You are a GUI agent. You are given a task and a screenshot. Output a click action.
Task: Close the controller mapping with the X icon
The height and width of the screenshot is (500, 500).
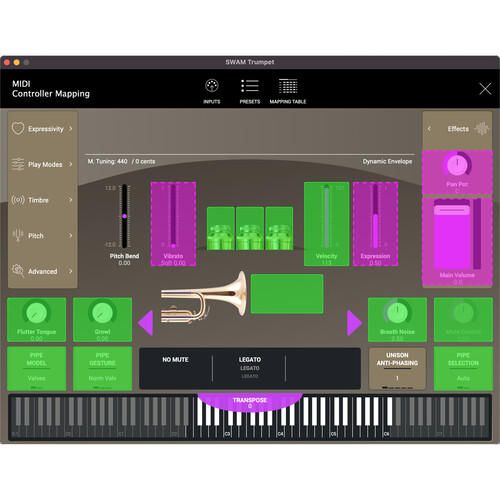(x=485, y=89)
